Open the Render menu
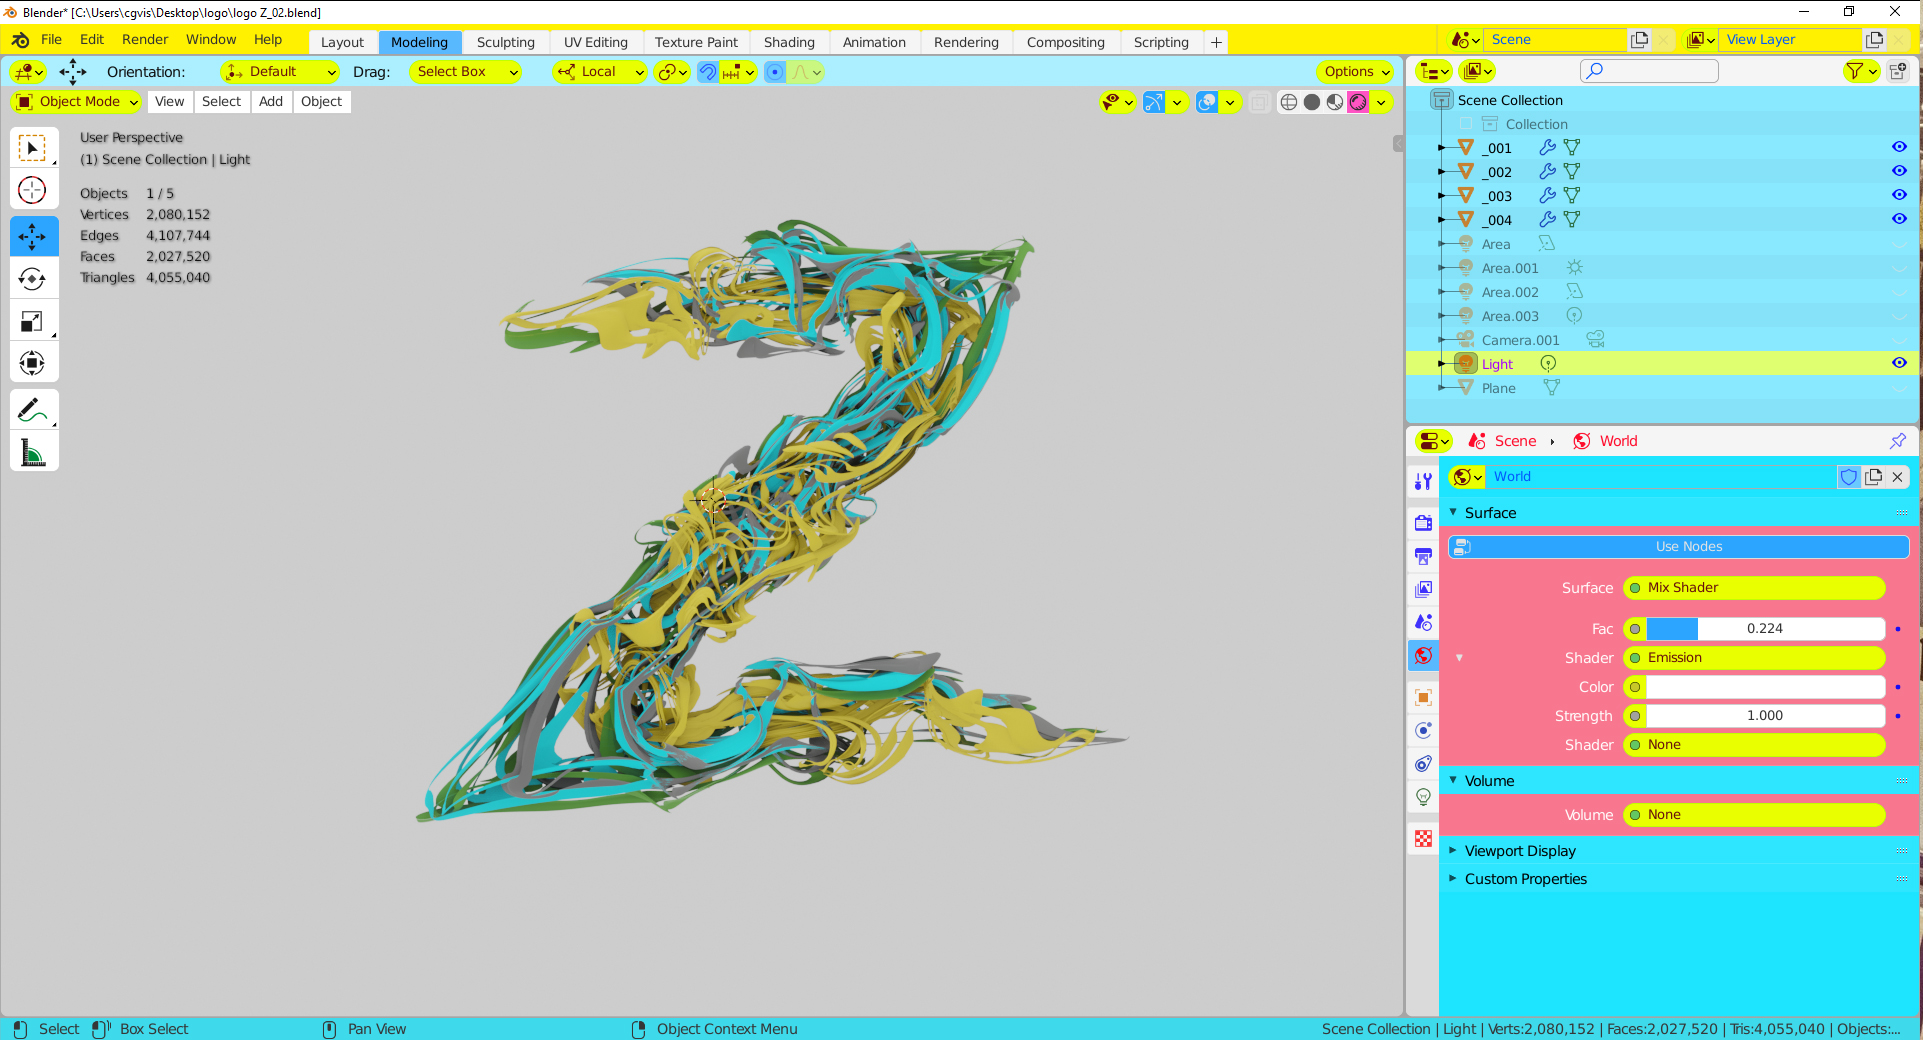Screen dimensions: 1923x1040 145,39
